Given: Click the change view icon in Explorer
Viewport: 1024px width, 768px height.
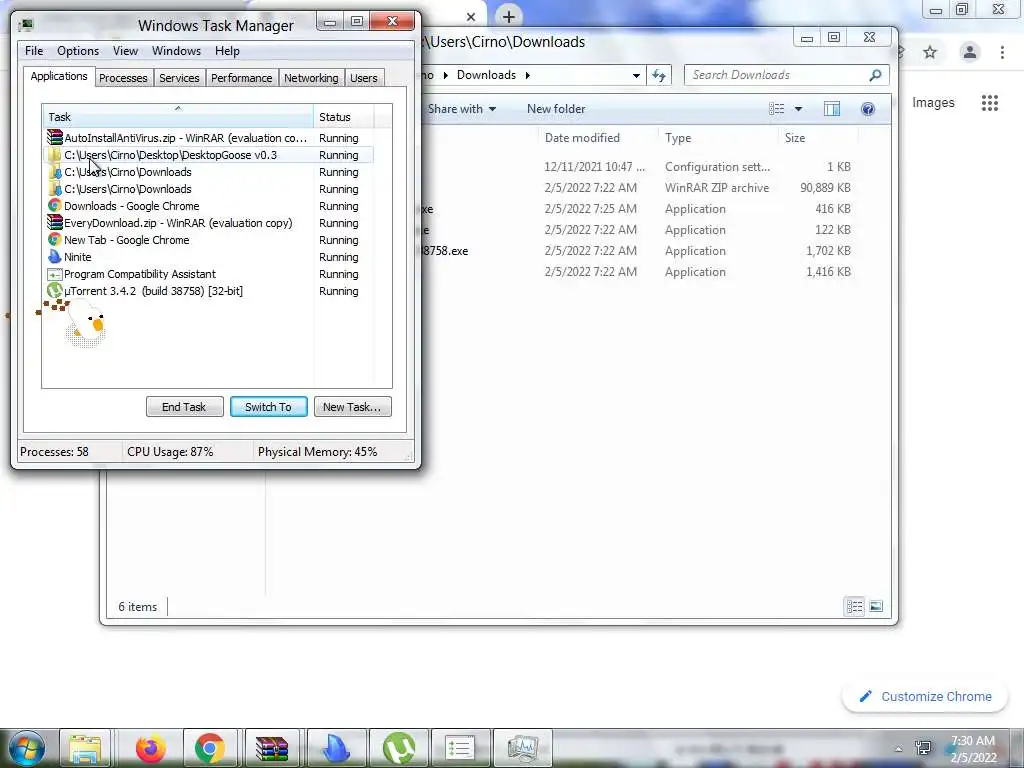Looking at the screenshot, I should click(776, 109).
